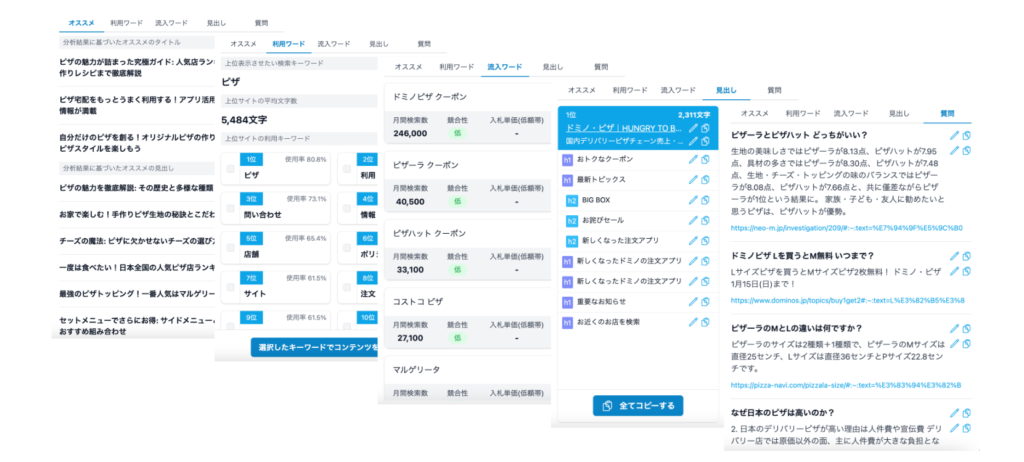Copy the 重要なお知らせ heading
Viewport: 1024px width, 462px height.
tap(705, 302)
